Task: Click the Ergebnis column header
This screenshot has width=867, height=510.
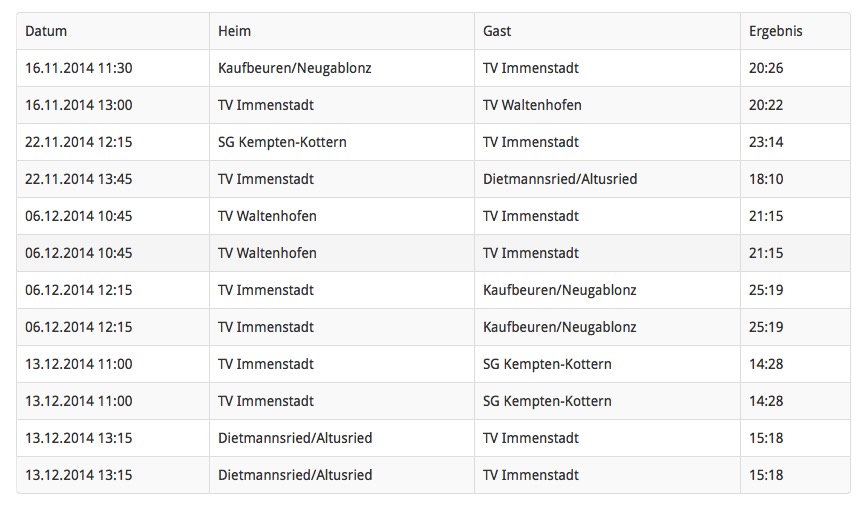Action: tap(795, 31)
